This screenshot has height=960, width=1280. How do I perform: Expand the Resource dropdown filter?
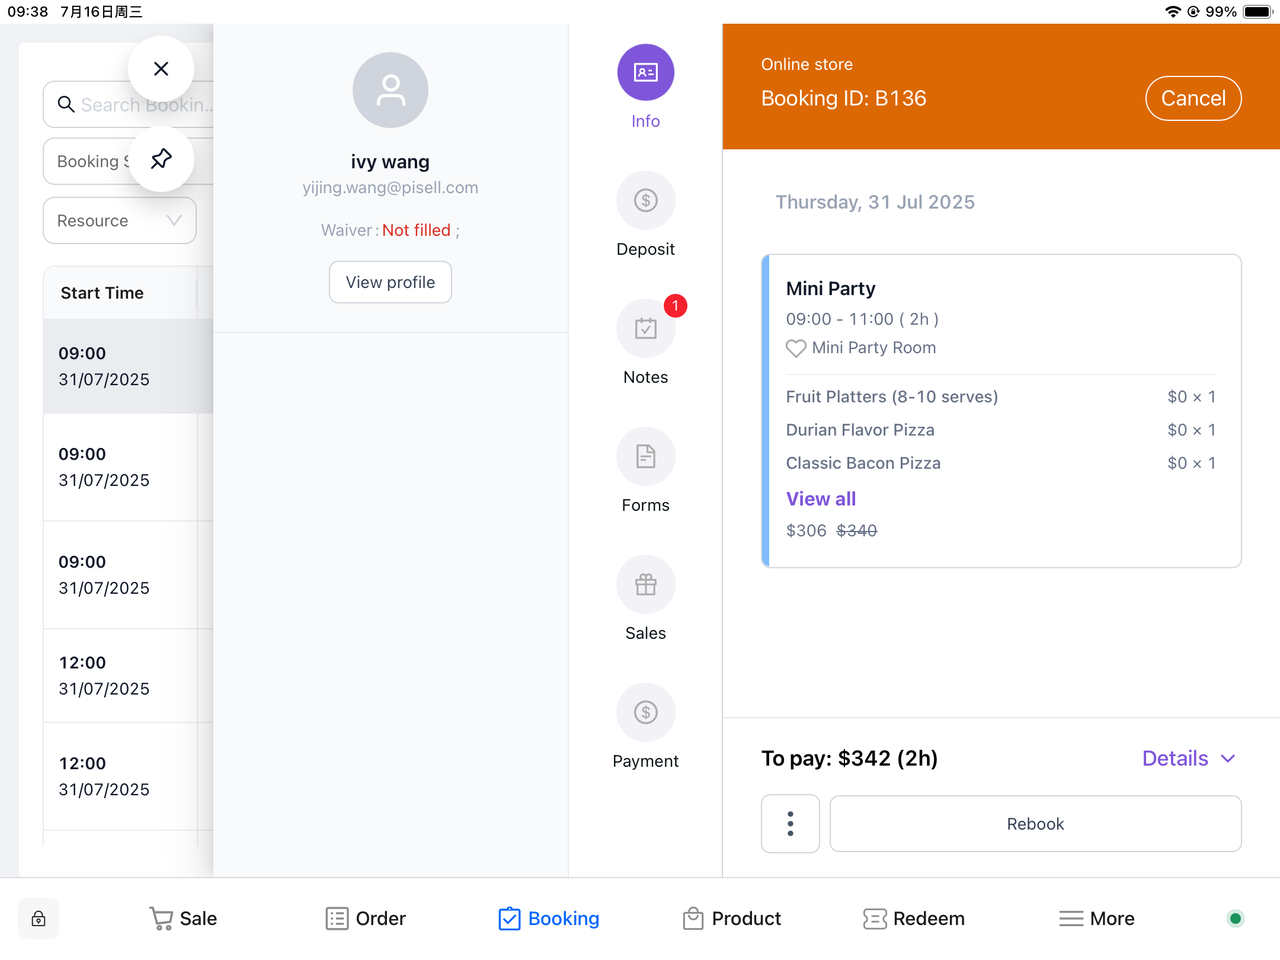[x=119, y=221]
